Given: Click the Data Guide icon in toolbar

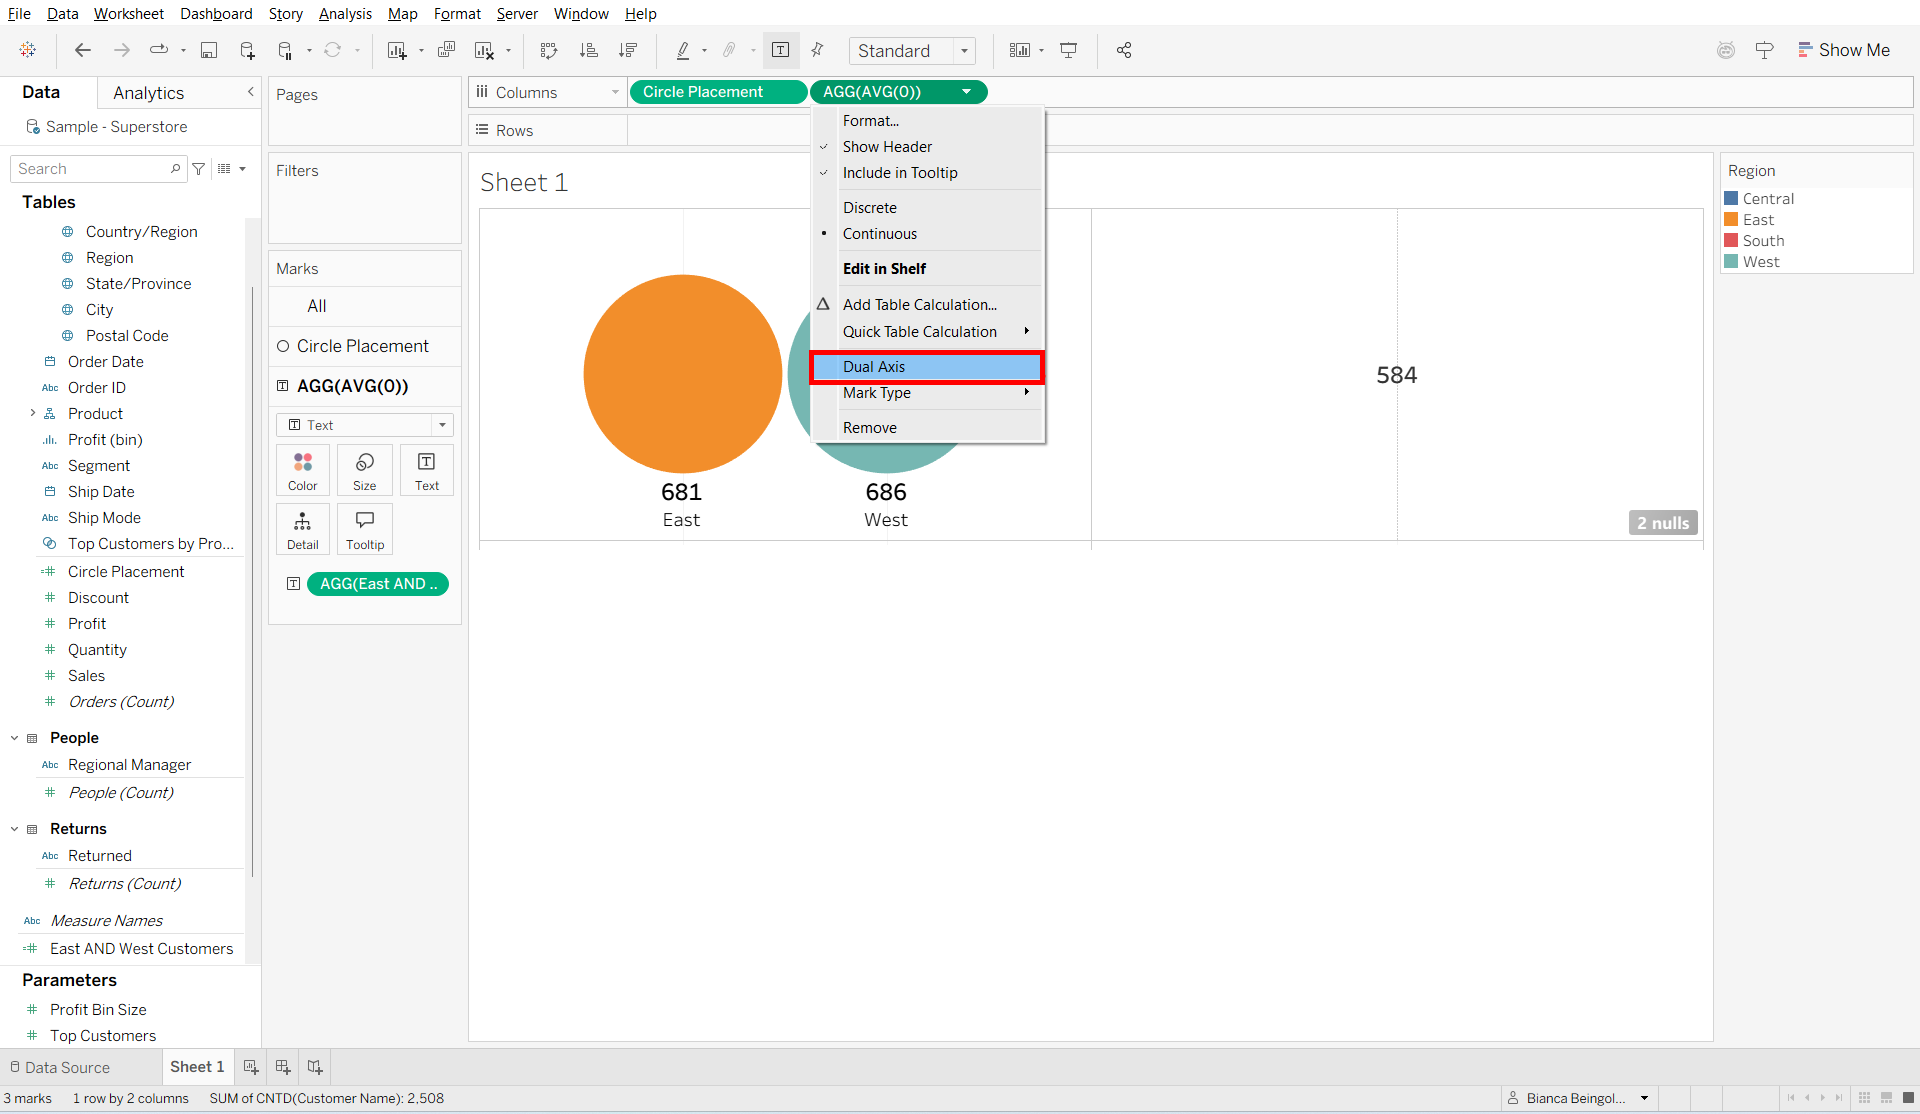Looking at the screenshot, I should [1726, 50].
